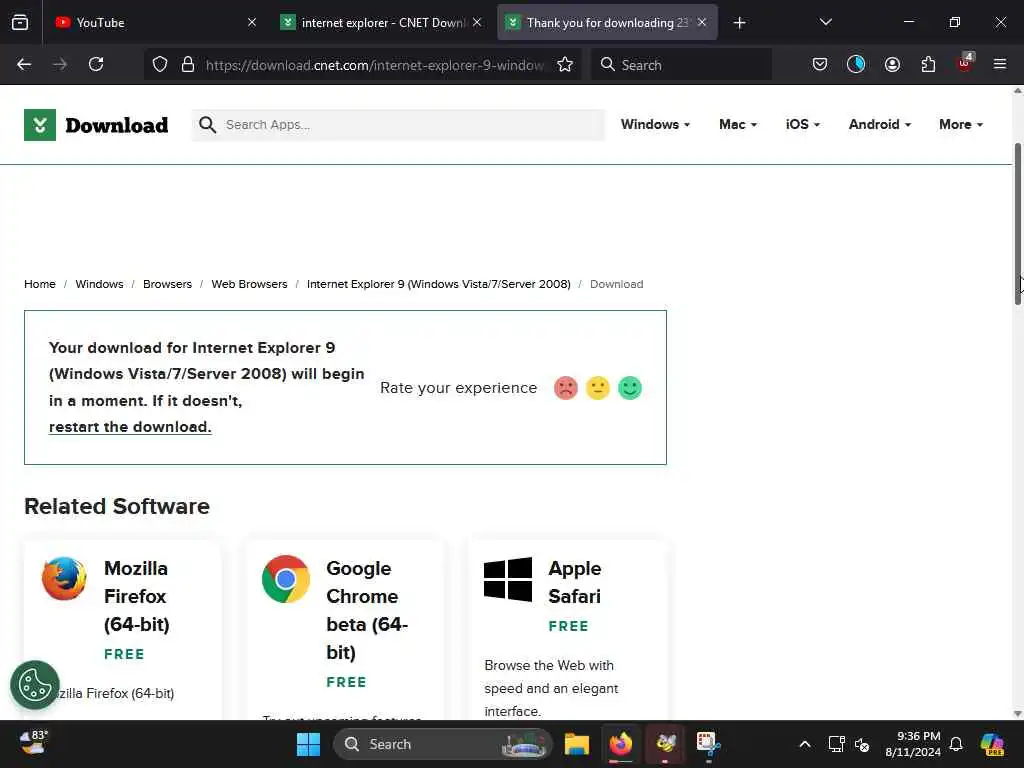
Task: Expand the Android dropdown menu
Action: pos(880,124)
